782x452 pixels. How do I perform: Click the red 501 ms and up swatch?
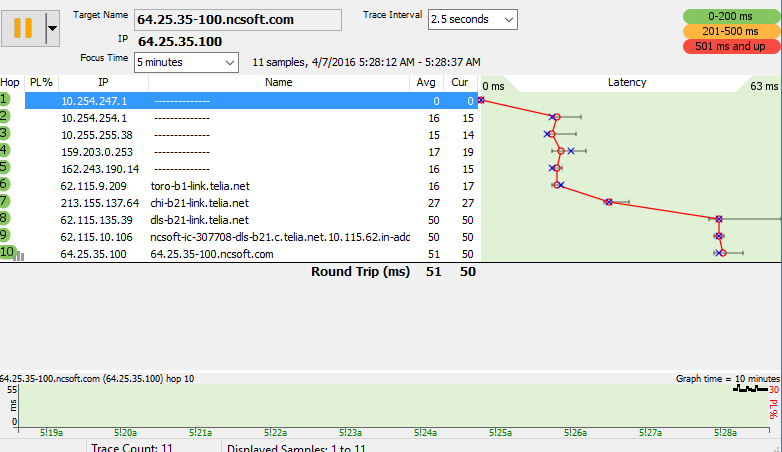pos(731,46)
